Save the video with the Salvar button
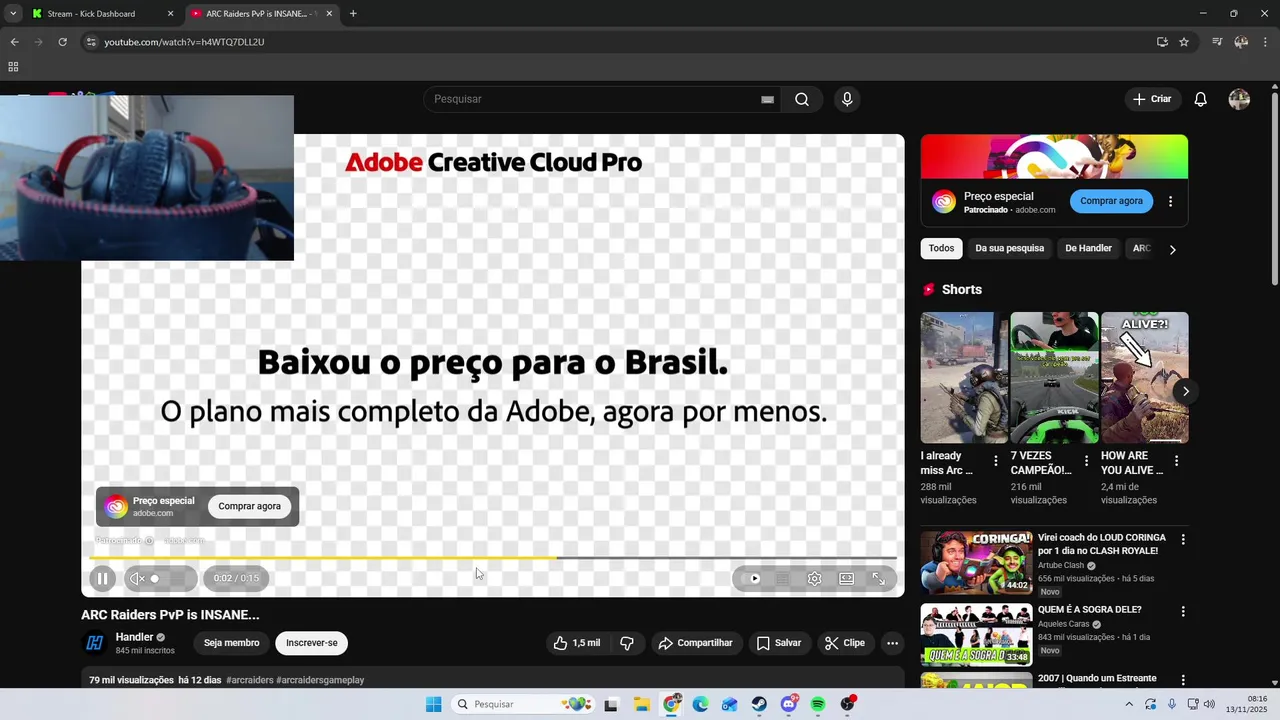 click(779, 643)
